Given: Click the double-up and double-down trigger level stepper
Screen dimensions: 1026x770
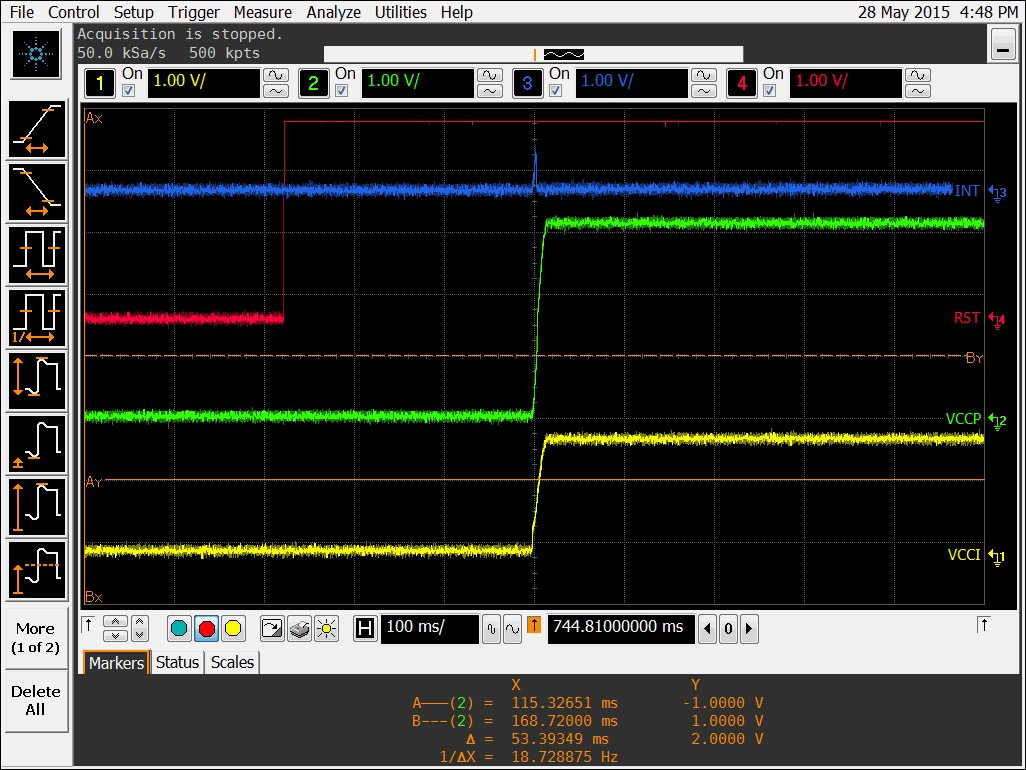Looking at the screenshot, I should pos(115,629).
